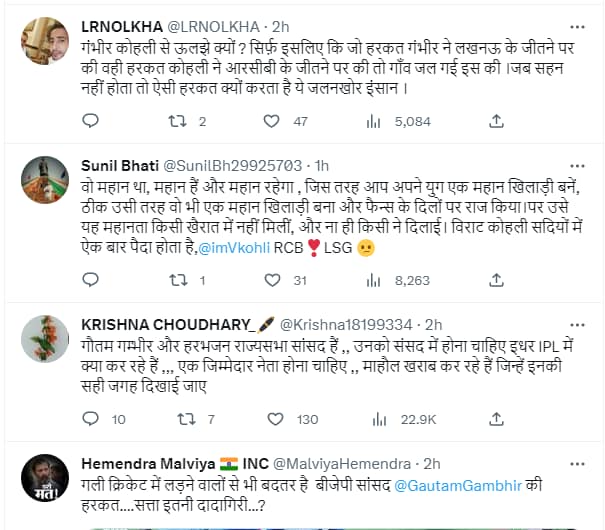The width and height of the screenshot is (605, 530).
Task: Open more options for KRISHNA CHOUDHARY's tweet
Action: click(x=577, y=325)
